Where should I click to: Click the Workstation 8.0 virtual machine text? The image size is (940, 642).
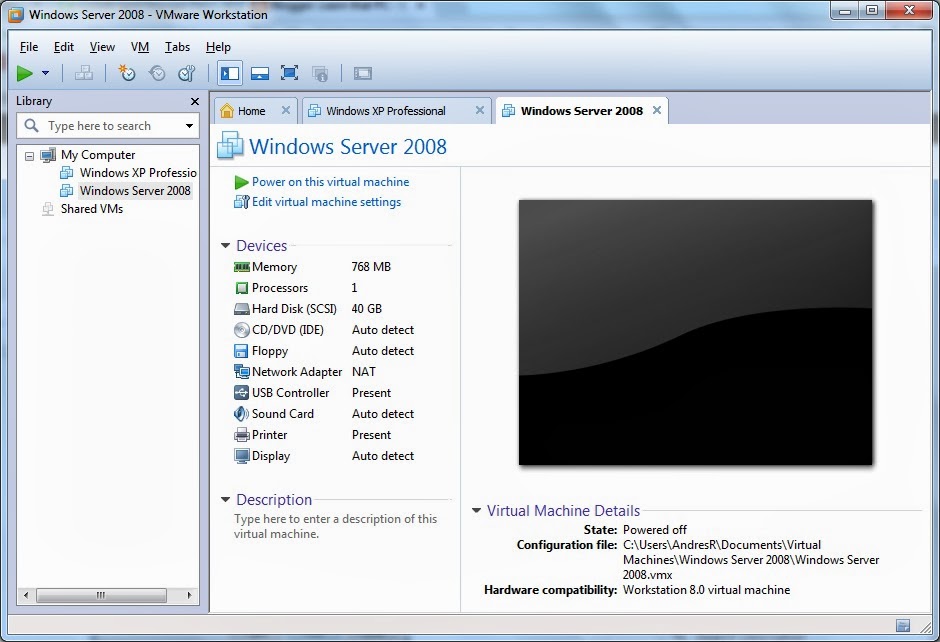(x=706, y=590)
